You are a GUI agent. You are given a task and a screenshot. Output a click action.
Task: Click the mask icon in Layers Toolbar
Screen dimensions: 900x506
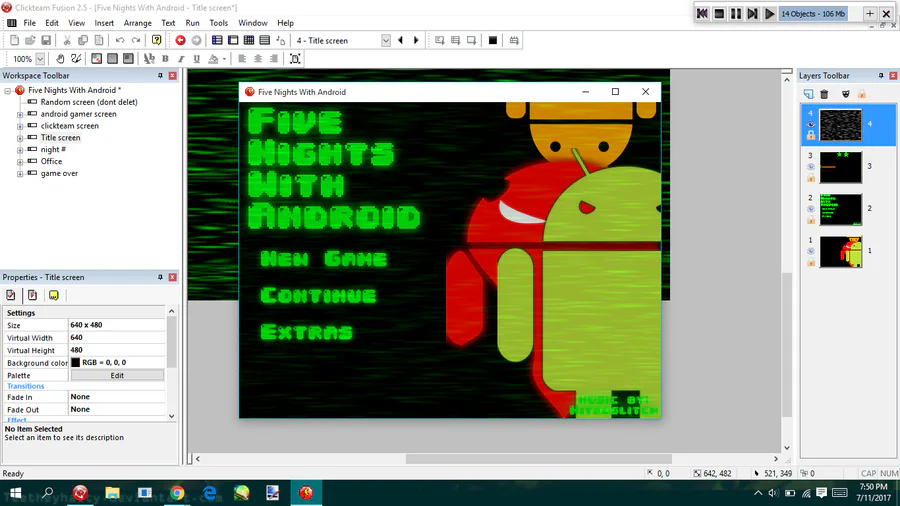click(x=845, y=94)
